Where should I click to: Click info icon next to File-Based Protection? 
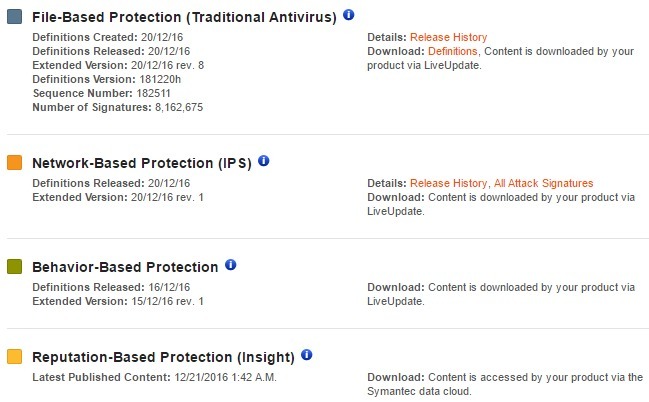point(348,16)
